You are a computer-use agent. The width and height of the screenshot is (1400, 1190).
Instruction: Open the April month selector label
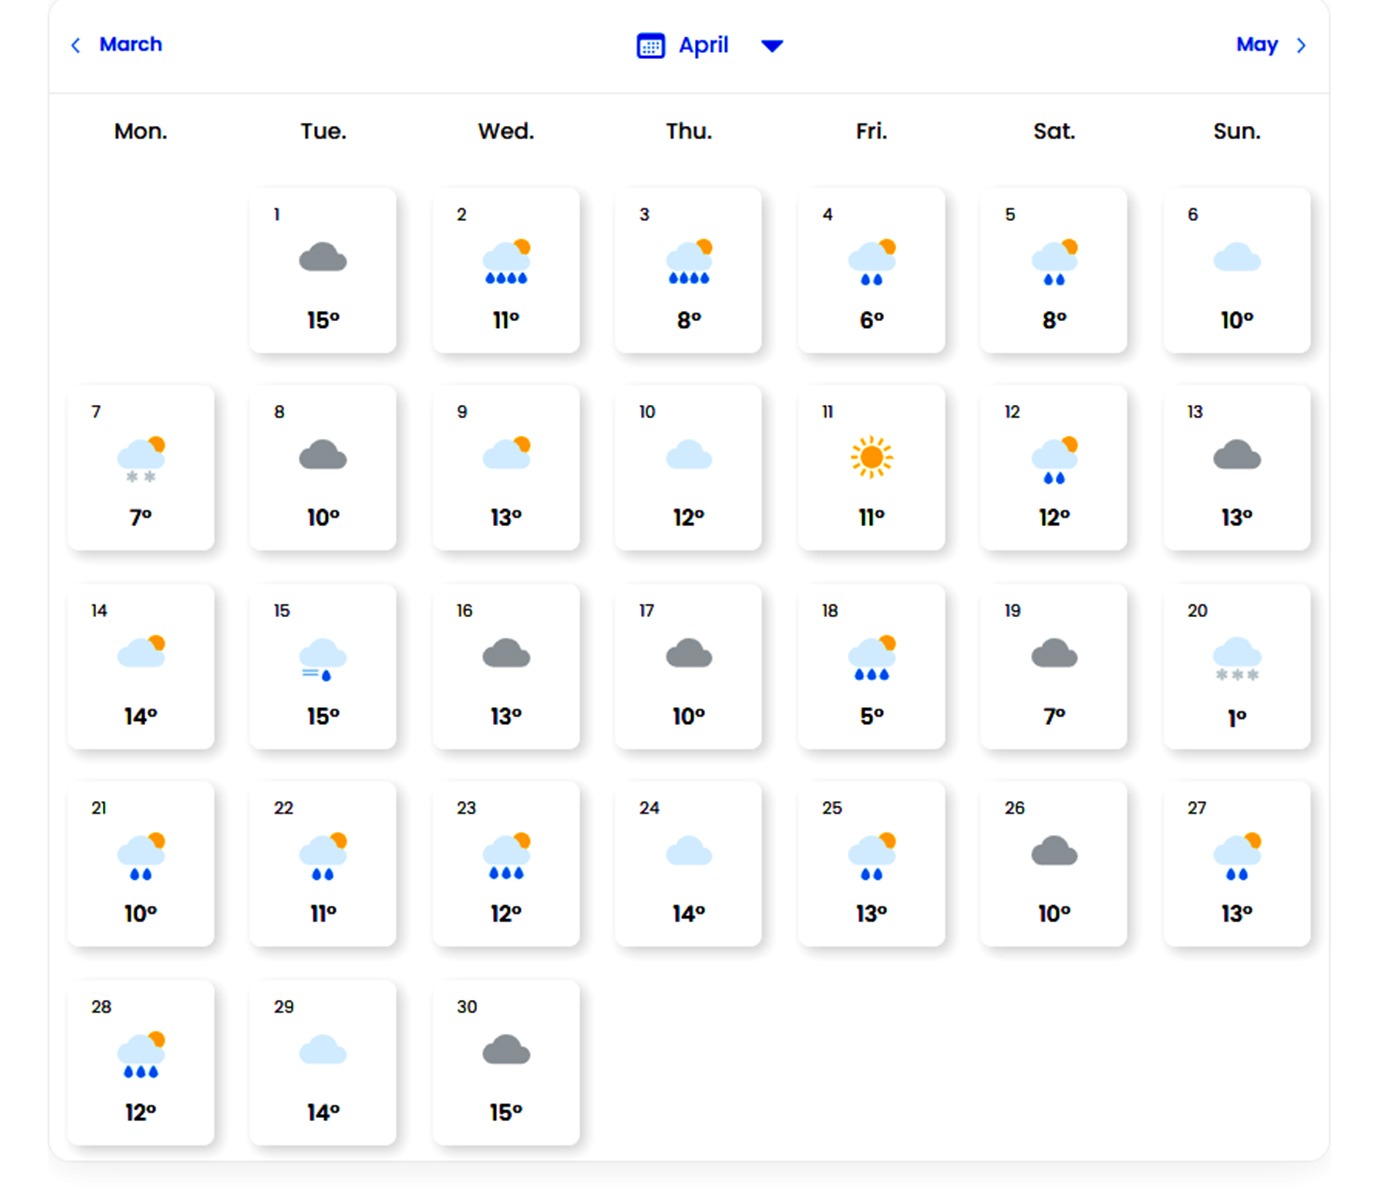(703, 45)
